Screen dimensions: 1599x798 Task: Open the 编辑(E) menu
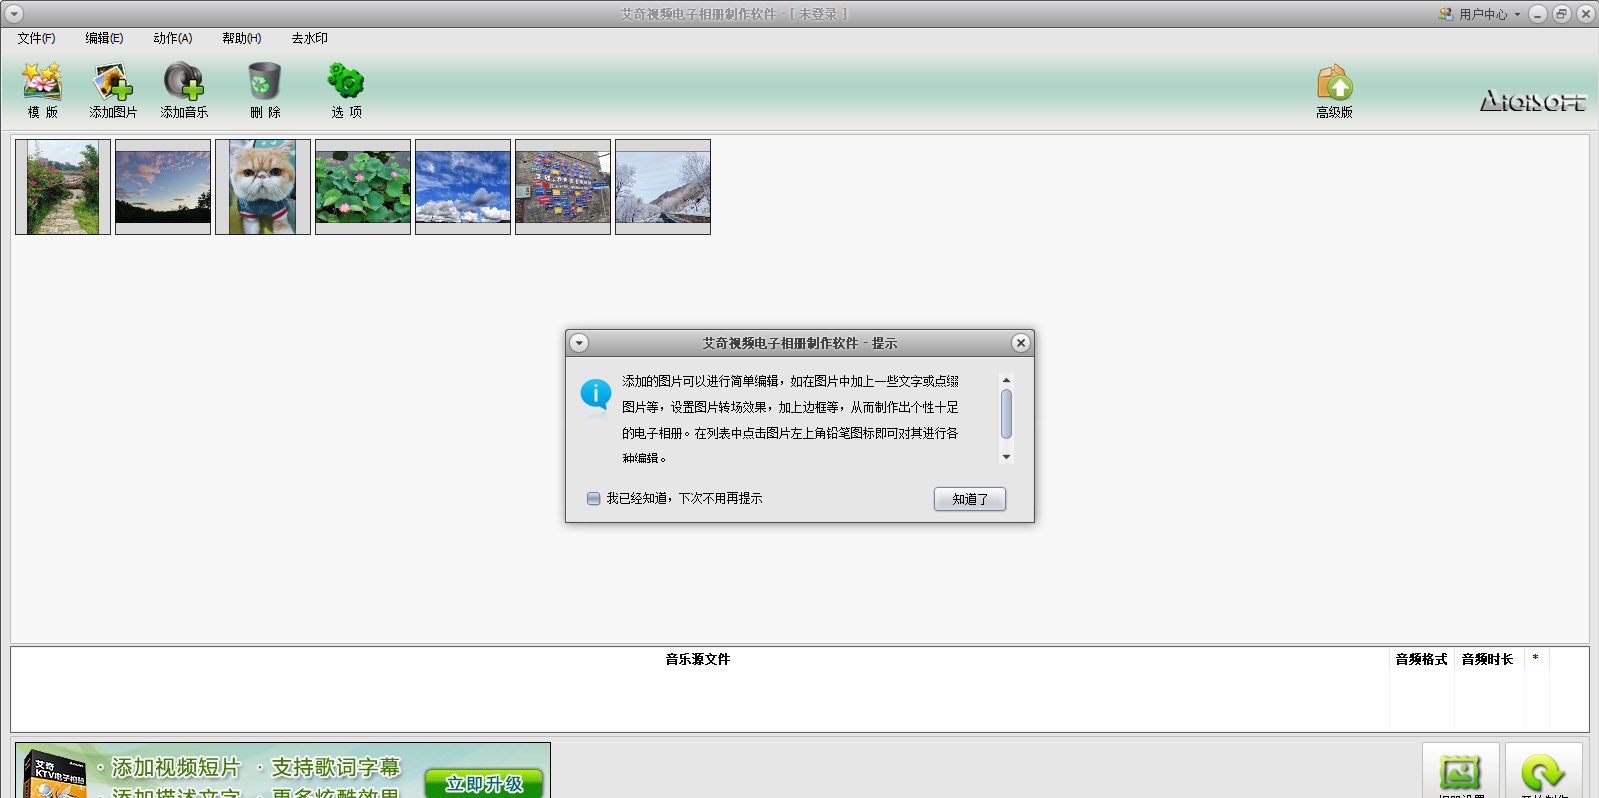point(104,38)
